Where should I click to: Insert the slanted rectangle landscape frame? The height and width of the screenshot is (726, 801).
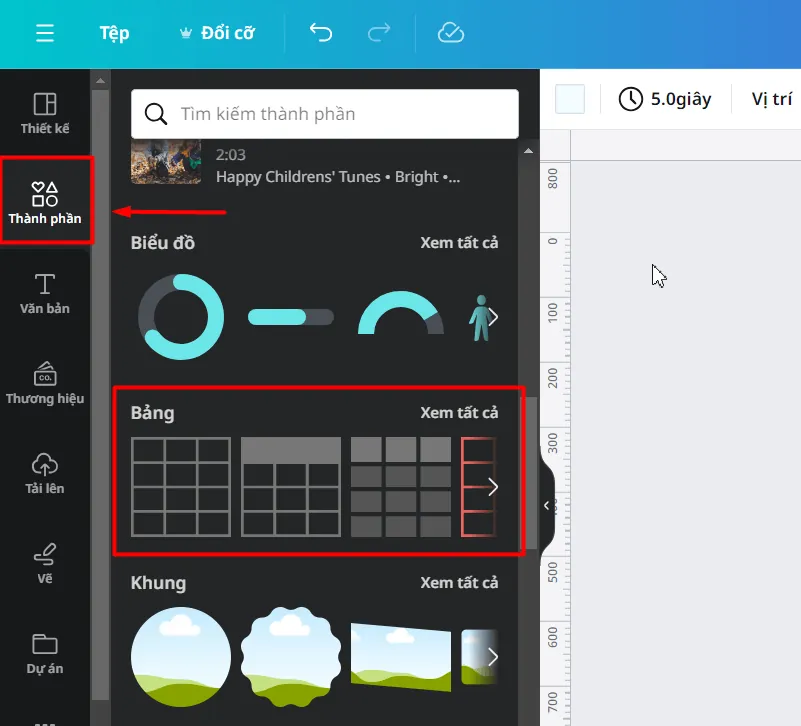point(401,657)
